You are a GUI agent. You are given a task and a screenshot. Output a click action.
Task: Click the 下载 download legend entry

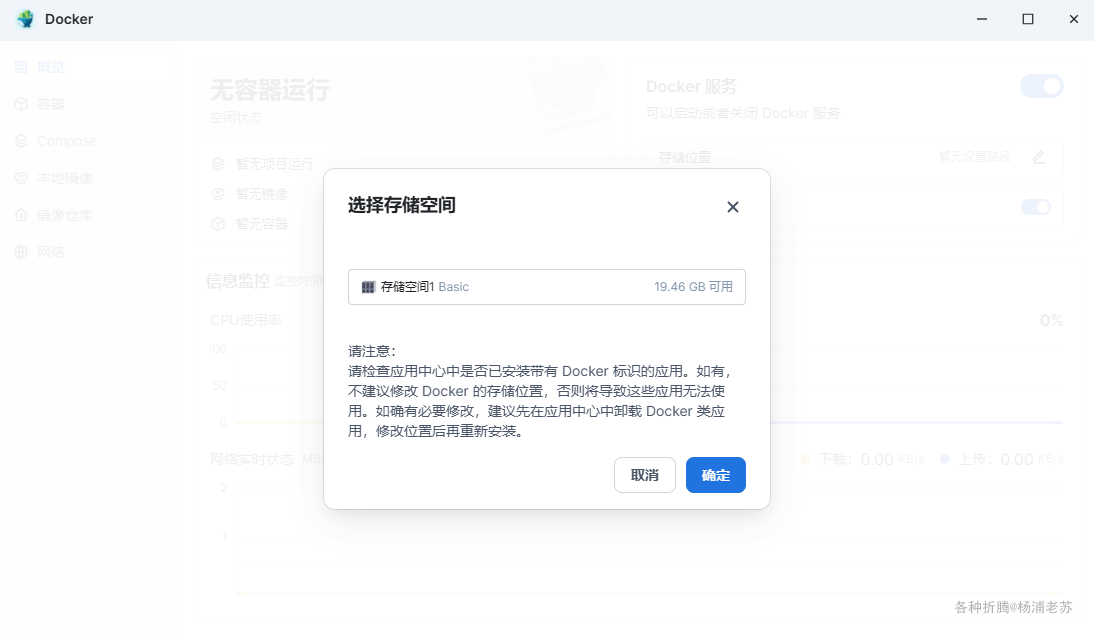tap(862, 459)
